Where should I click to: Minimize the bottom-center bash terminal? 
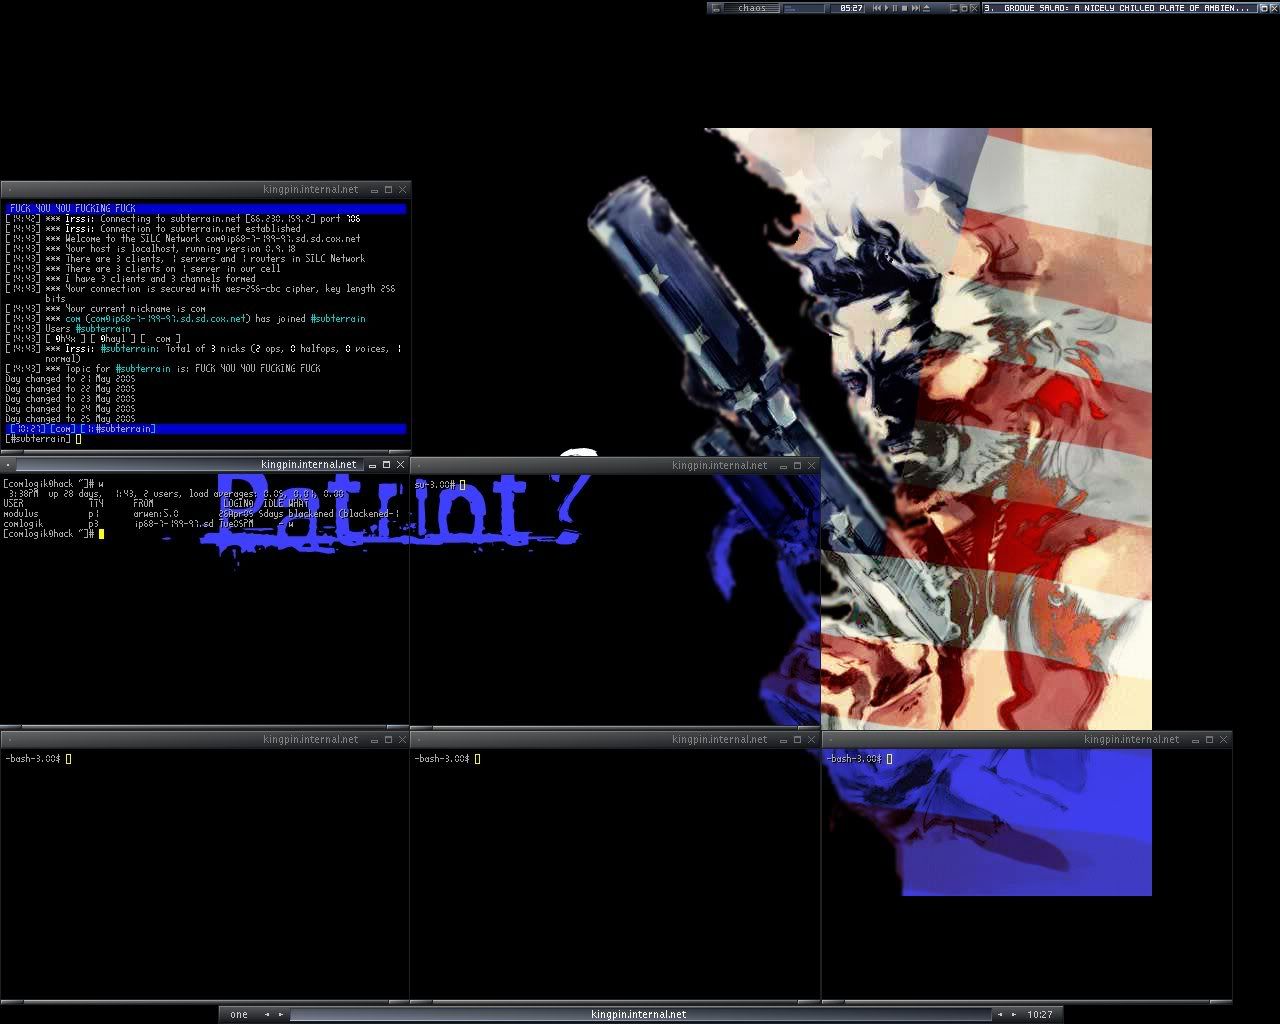pyautogui.click(x=784, y=740)
